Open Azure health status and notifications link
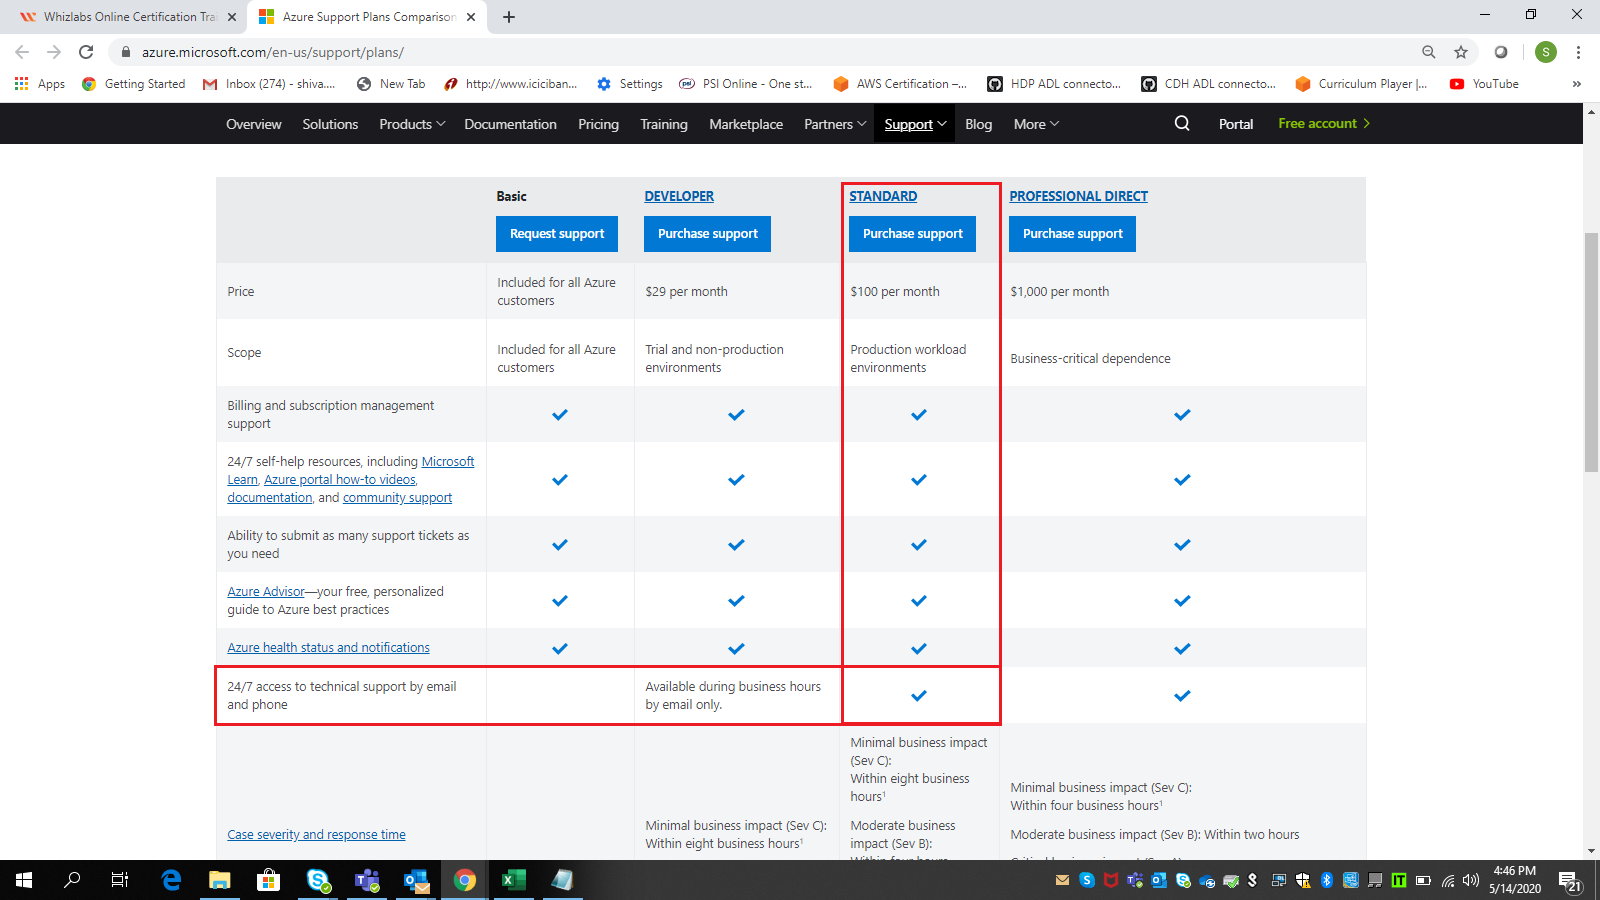Screen dimensions: 1600x900 pyautogui.click(x=328, y=647)
